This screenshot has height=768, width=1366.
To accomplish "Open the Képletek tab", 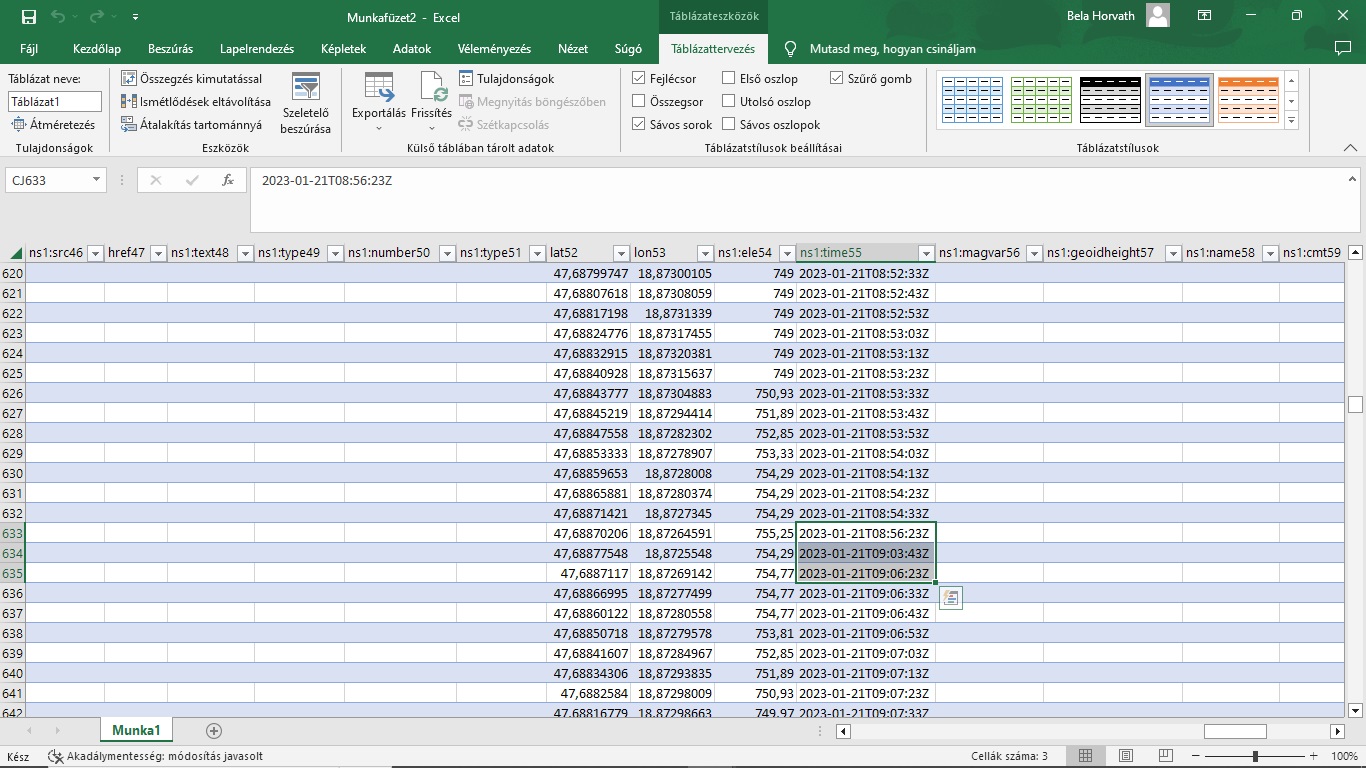I will (344, 48).
